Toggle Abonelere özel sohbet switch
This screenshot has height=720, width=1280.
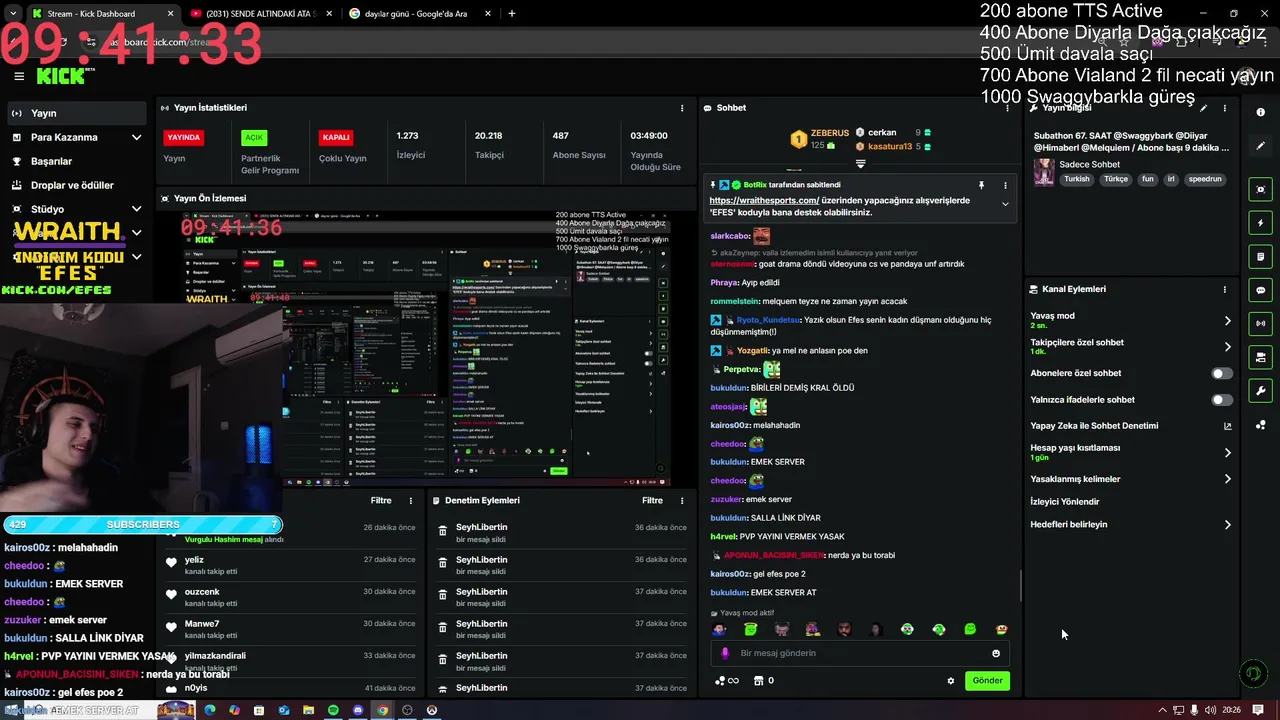(1221, 373)
